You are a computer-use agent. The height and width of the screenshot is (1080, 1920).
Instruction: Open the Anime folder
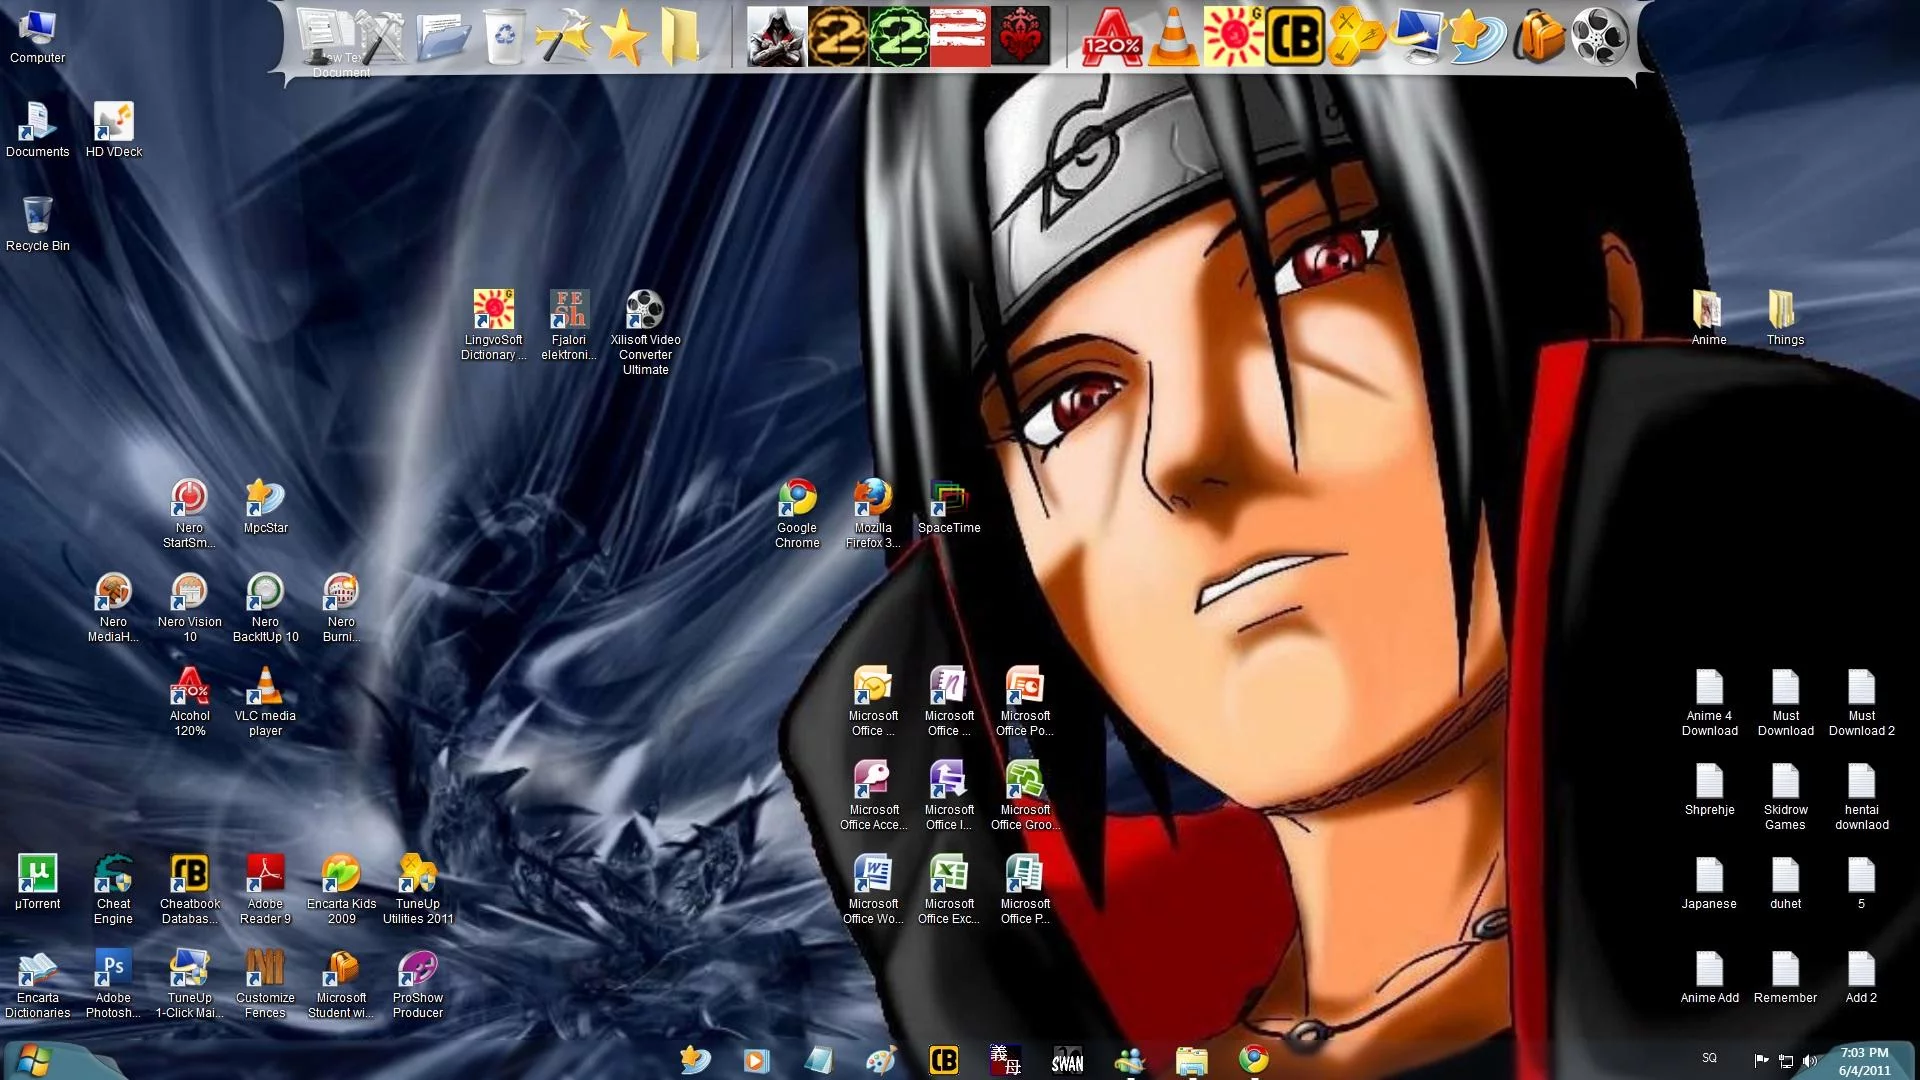(1708, 318)
